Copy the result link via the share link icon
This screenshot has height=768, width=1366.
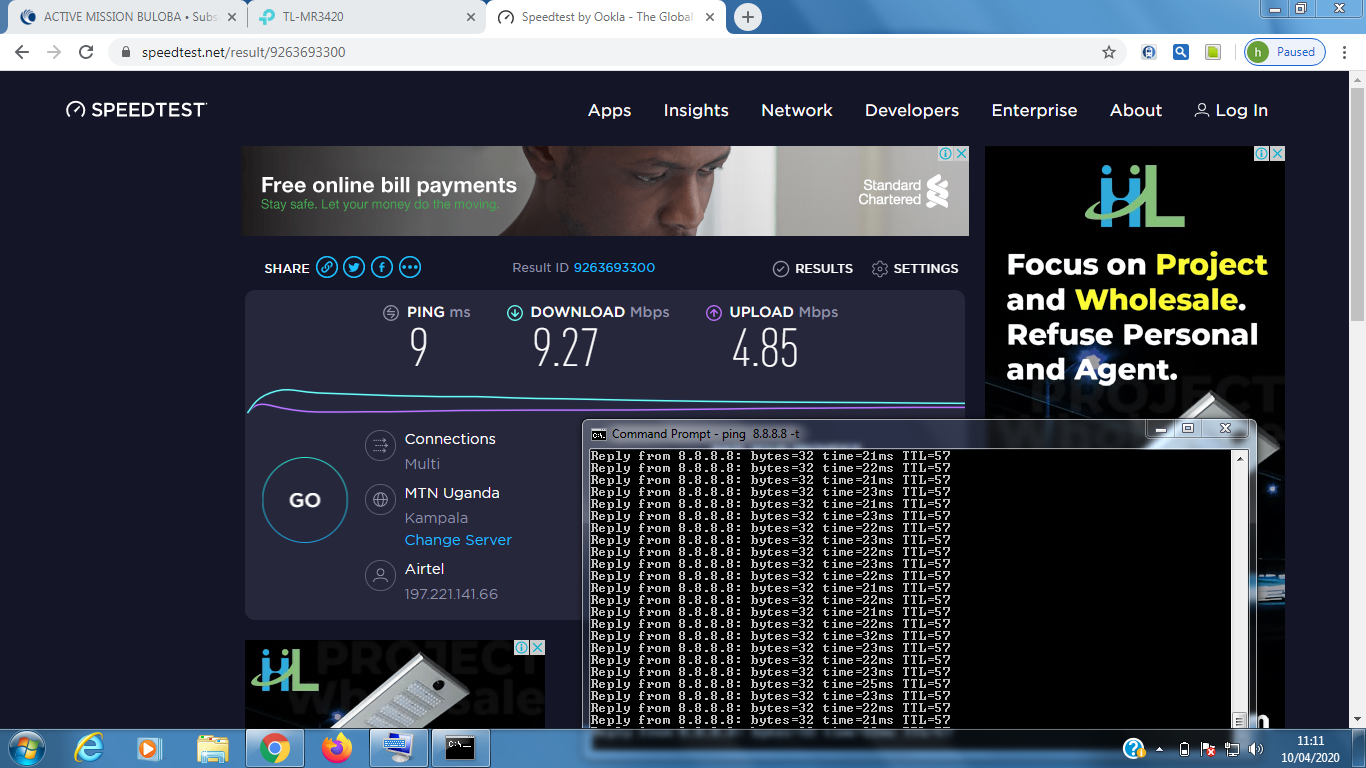coord(327,267)
